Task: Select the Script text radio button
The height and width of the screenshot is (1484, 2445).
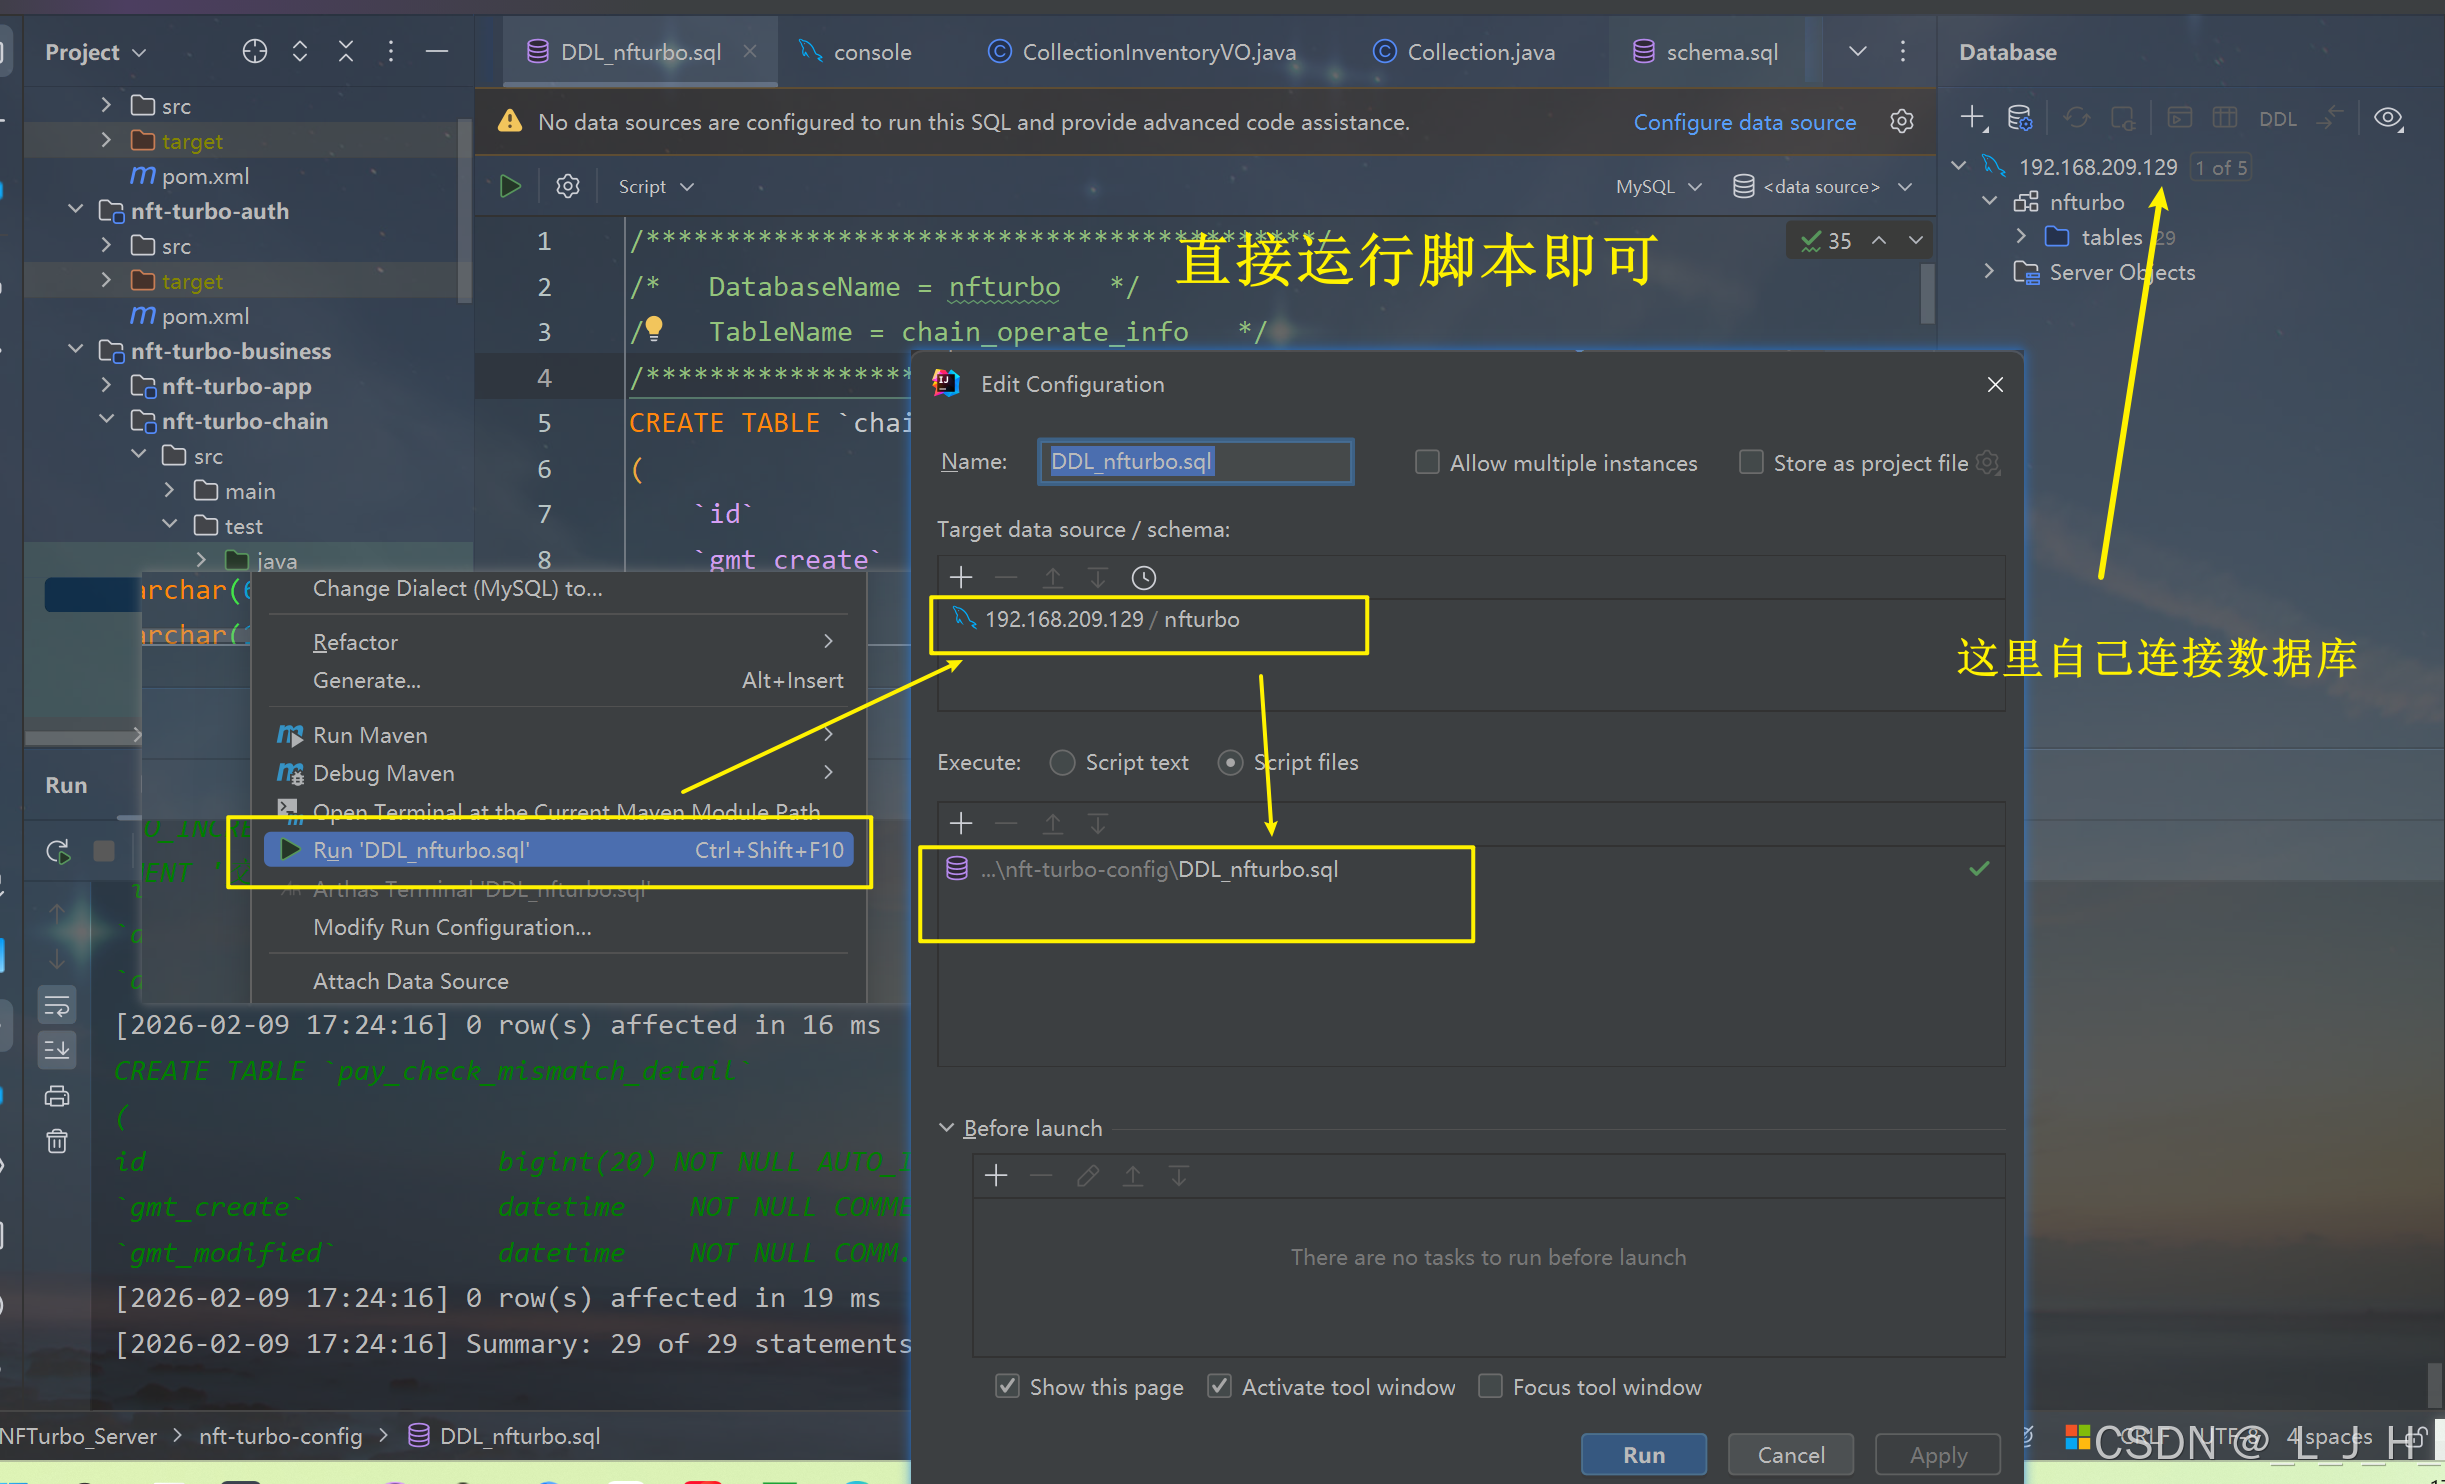Action: click(x=1062, y=763)
